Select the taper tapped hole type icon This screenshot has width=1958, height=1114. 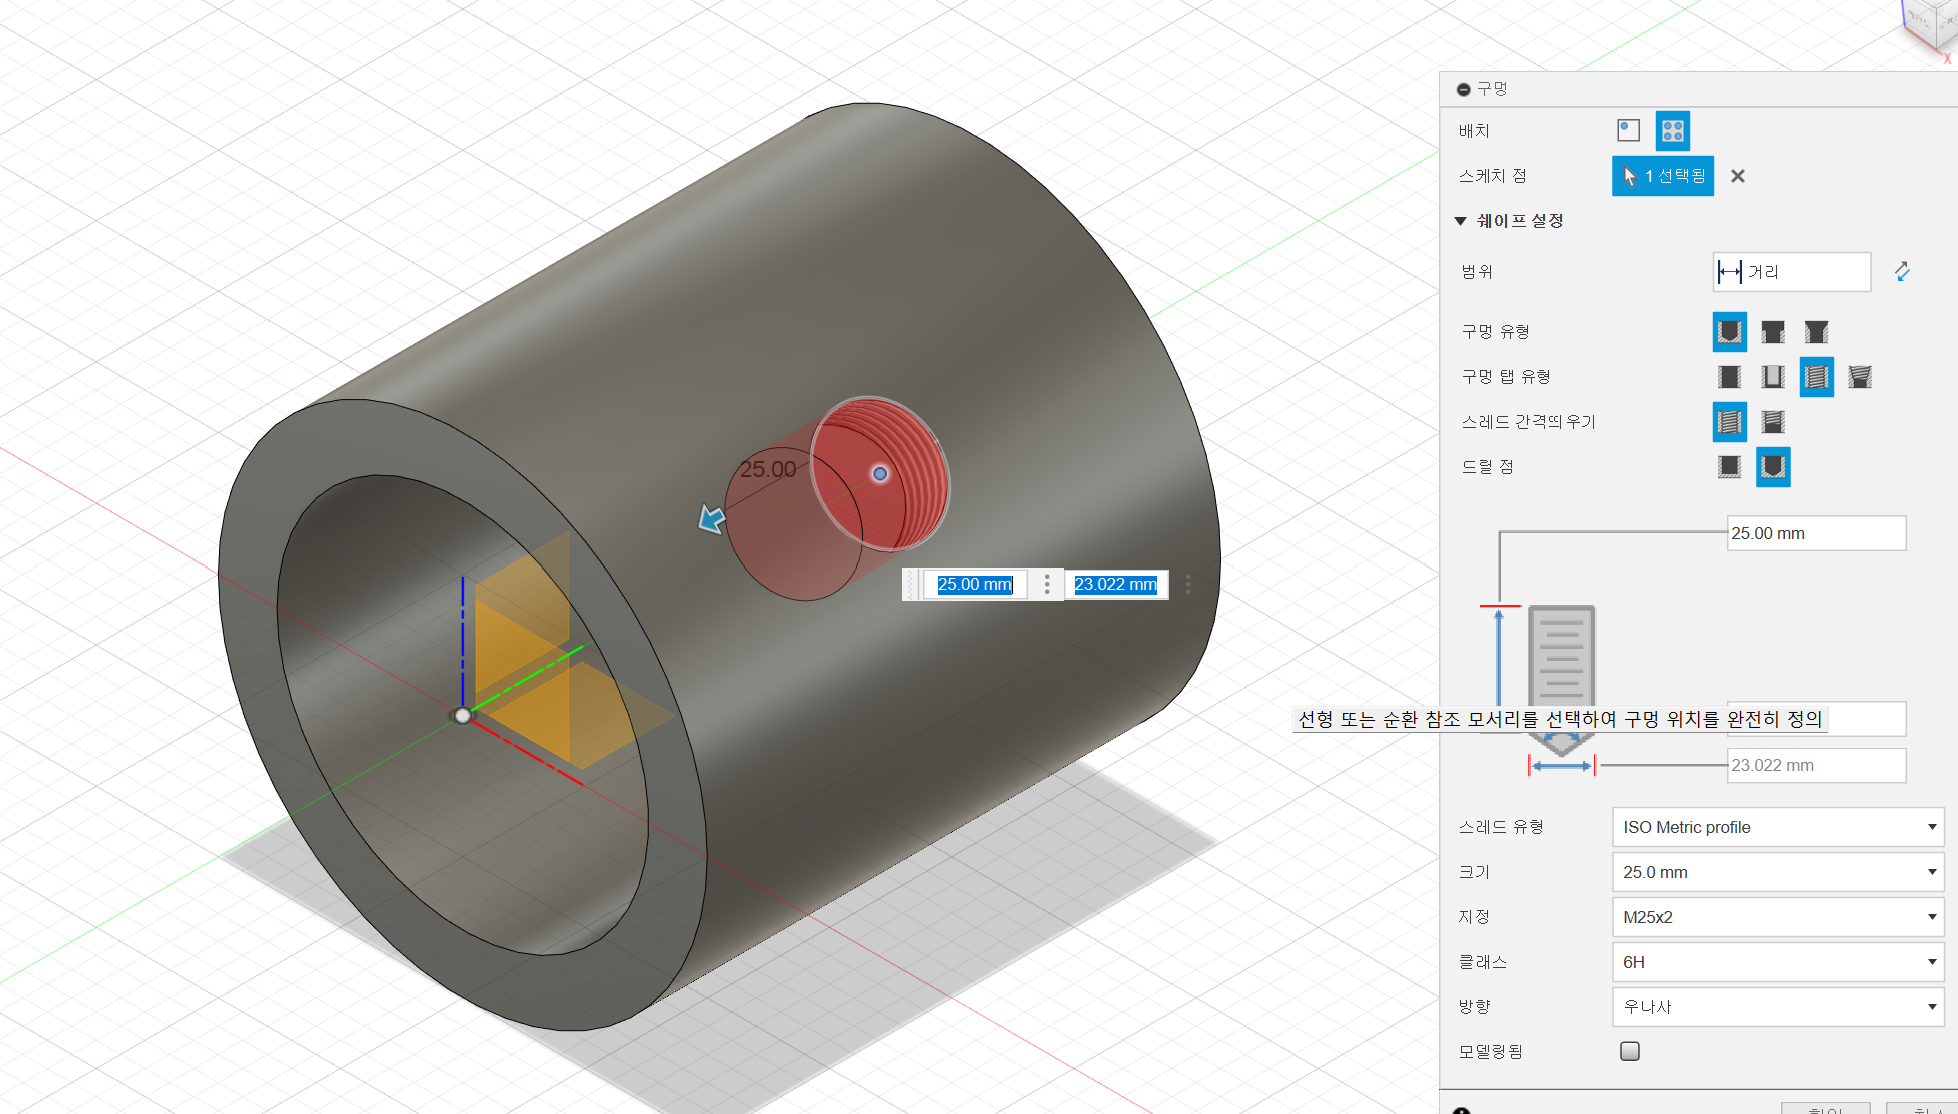(x=1859, y=377)
